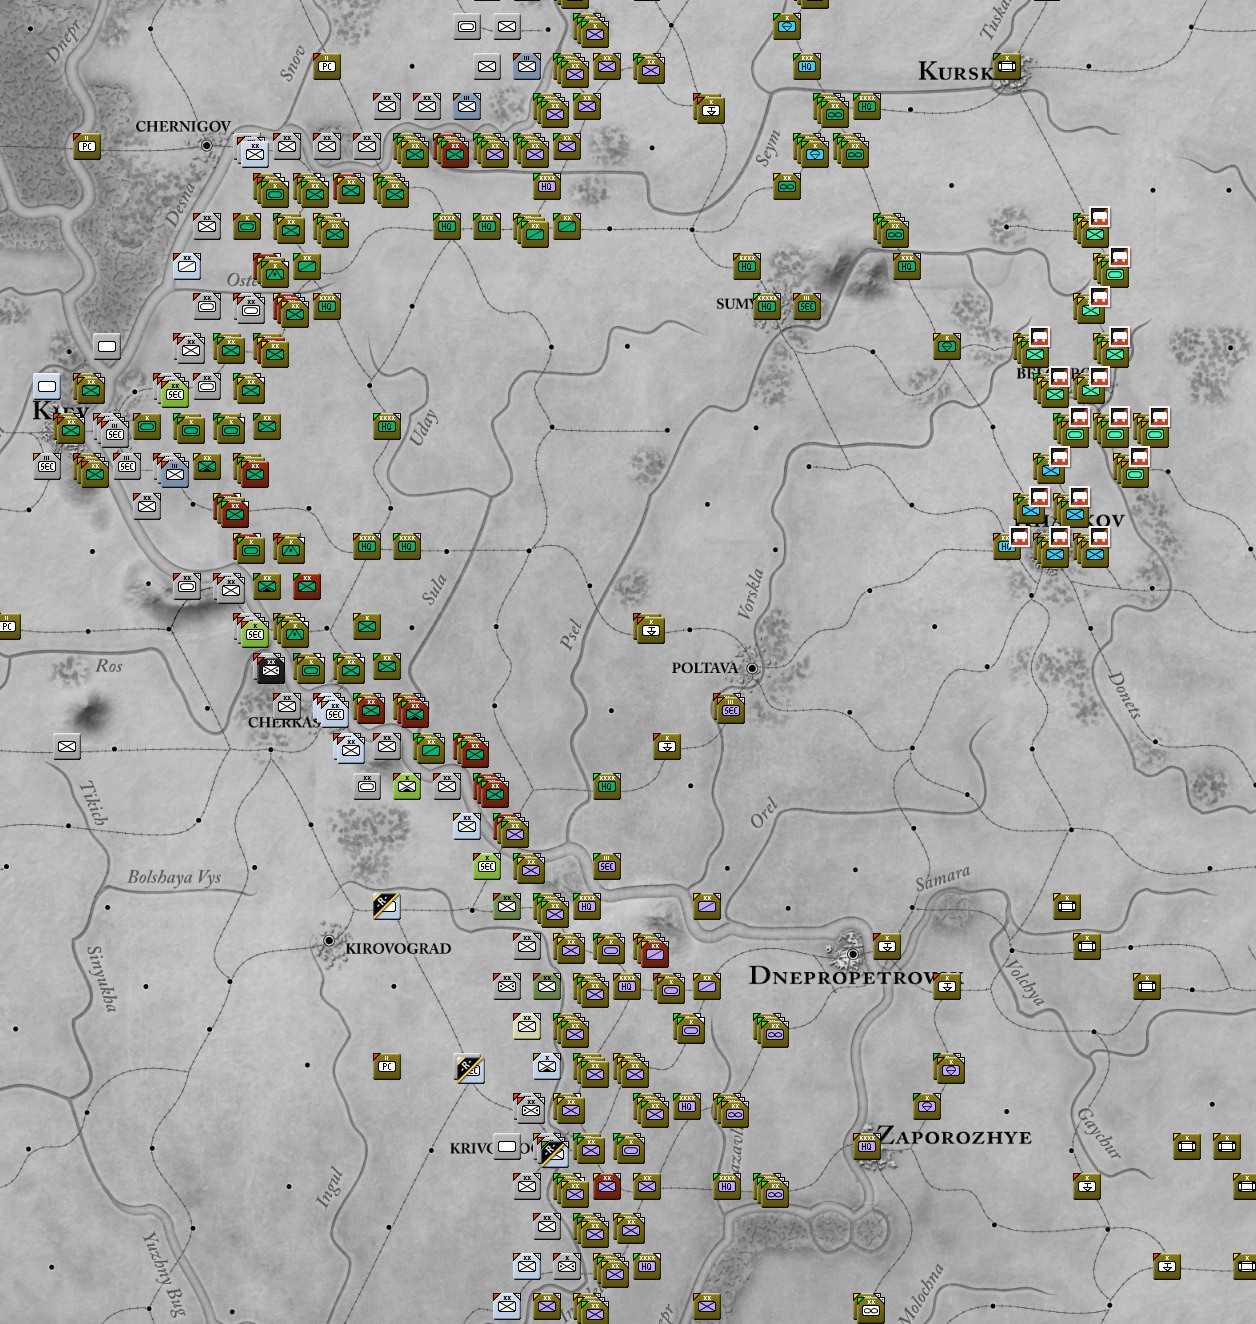This screenshot has width=1256, height=1324.
Task: Select the PC counter beside the Snov river label
Action: click(x=326, y=66)
